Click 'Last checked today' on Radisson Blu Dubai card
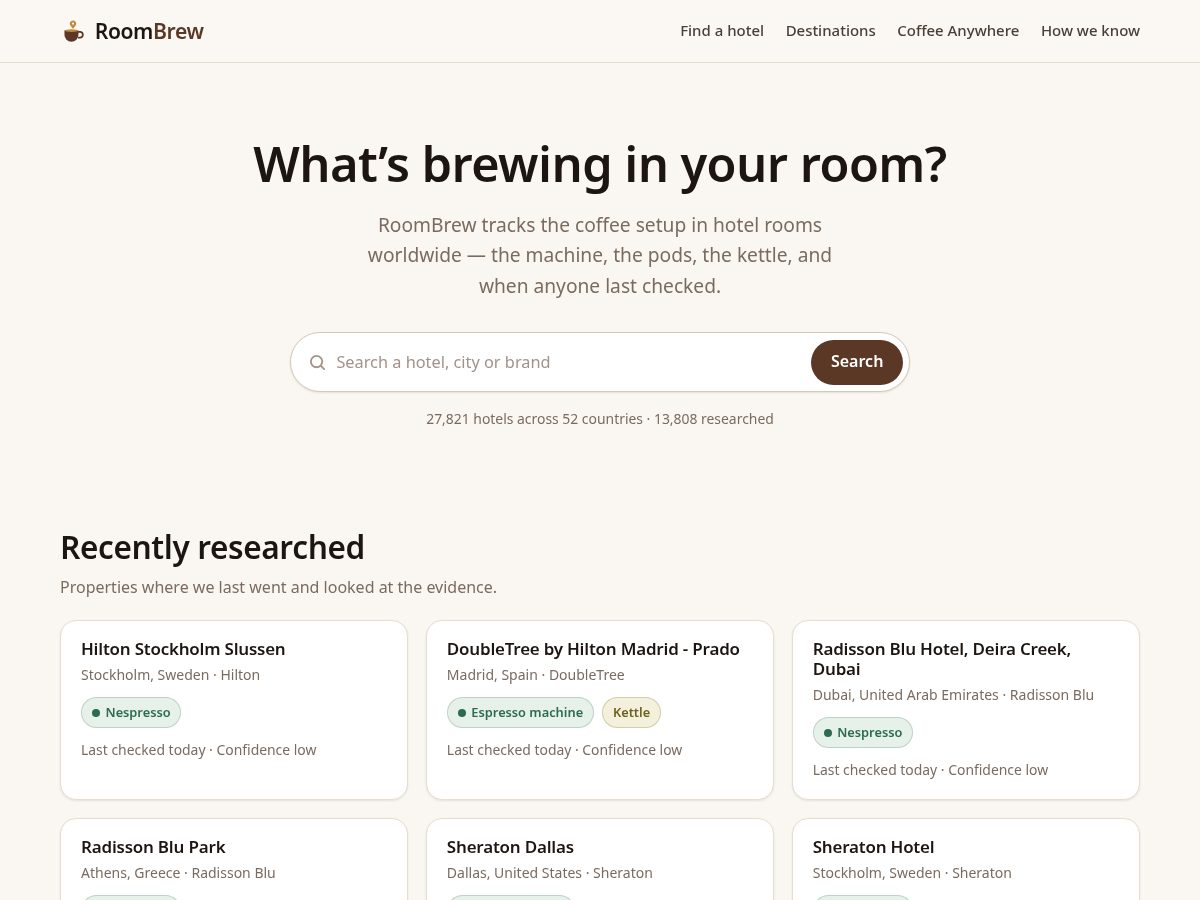Viewport: 1200px width, 900px height. 875,770
